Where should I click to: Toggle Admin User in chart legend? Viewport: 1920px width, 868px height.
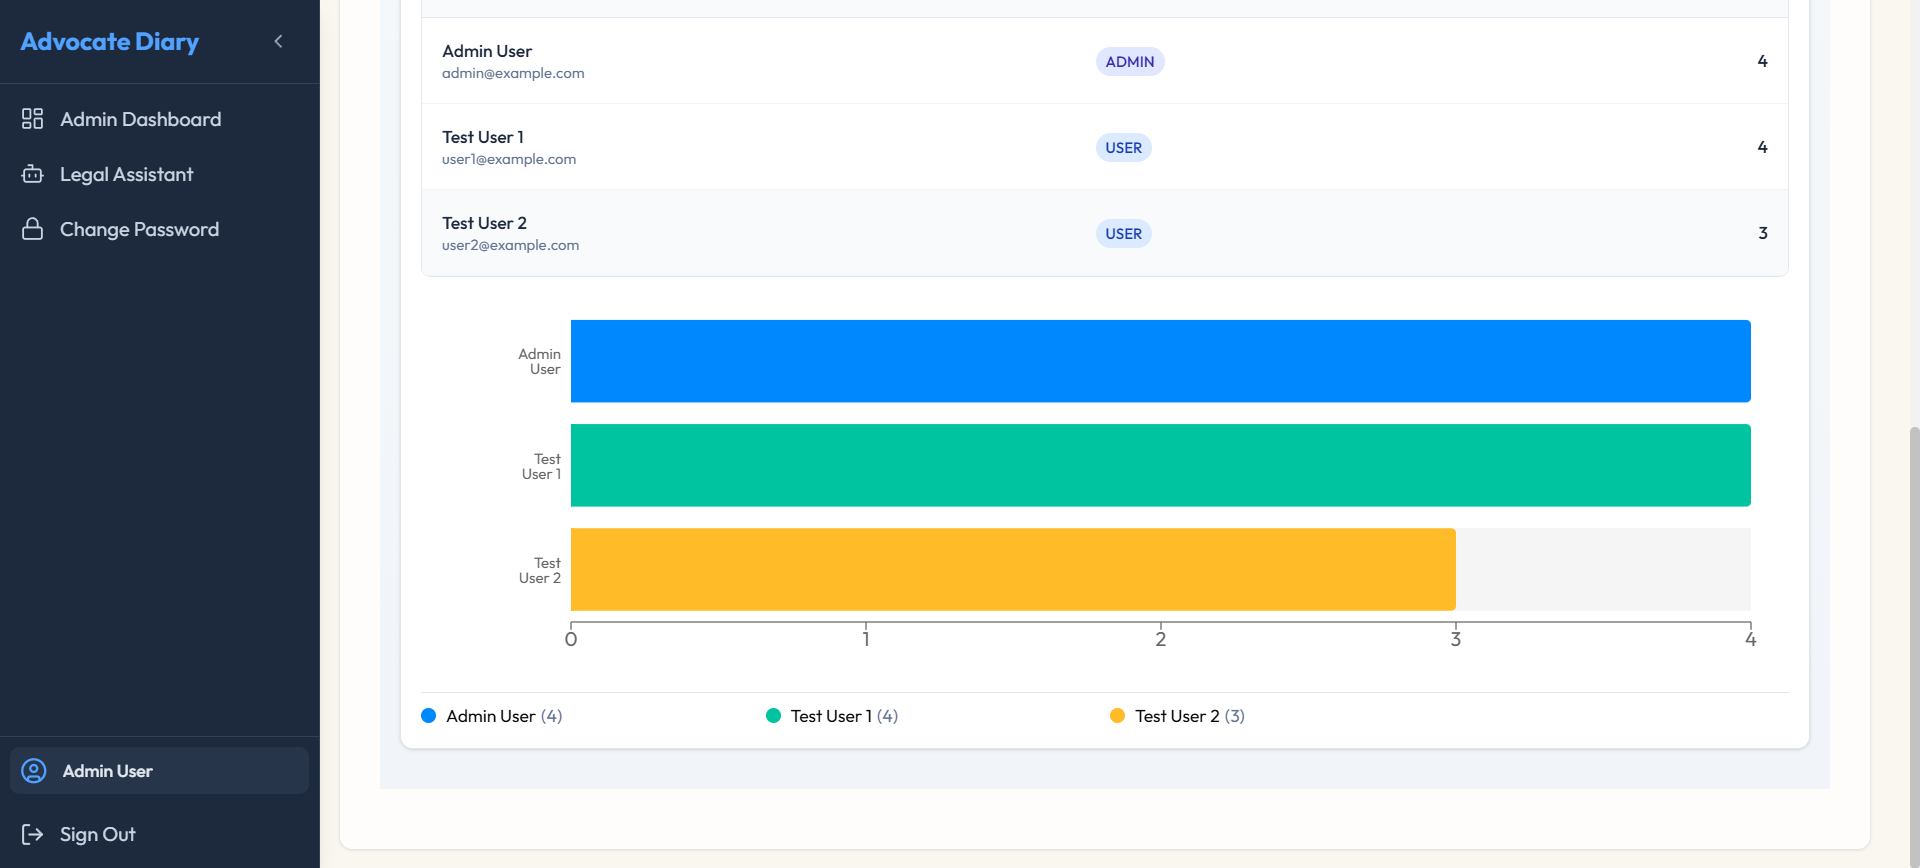click(492, 716)
